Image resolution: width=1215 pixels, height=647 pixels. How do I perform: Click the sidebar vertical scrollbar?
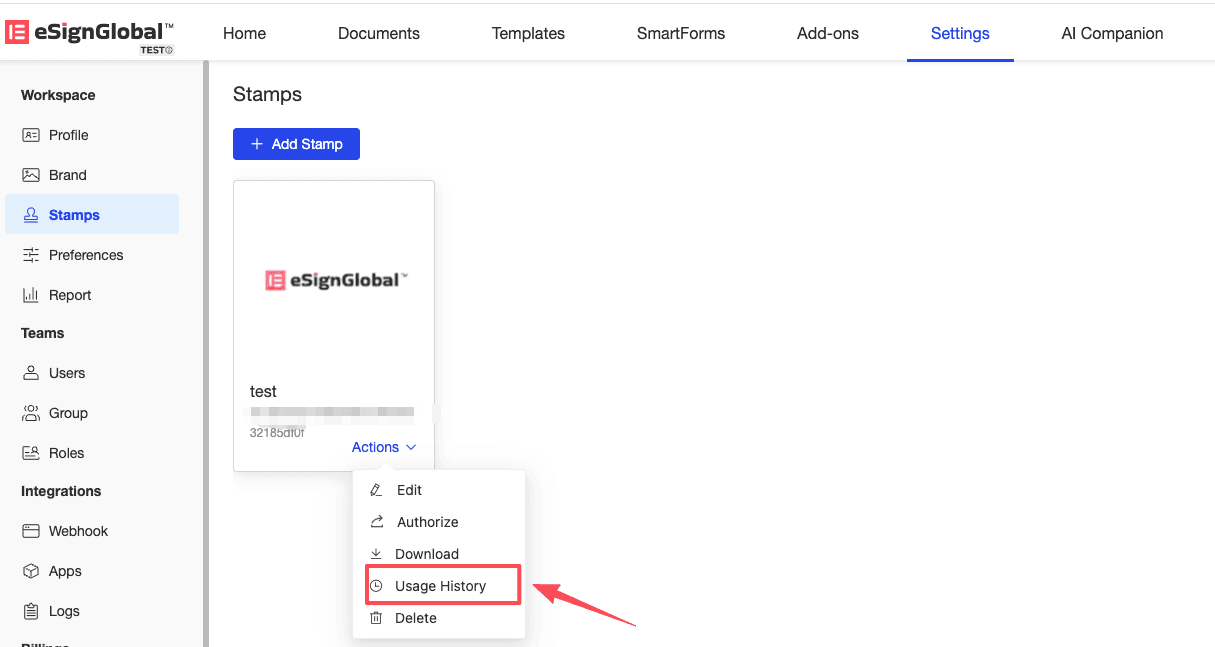[x=206, y=353]
